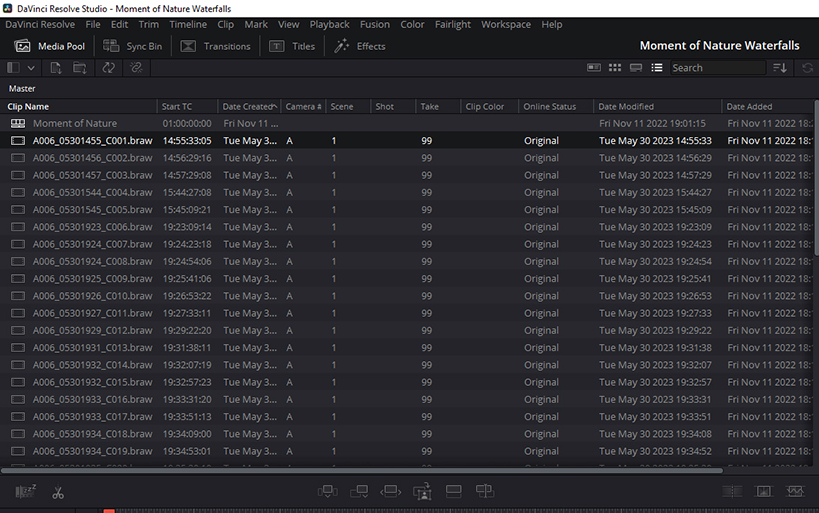
Task: Sort by Start TC column header
Action: click(188, 107)
